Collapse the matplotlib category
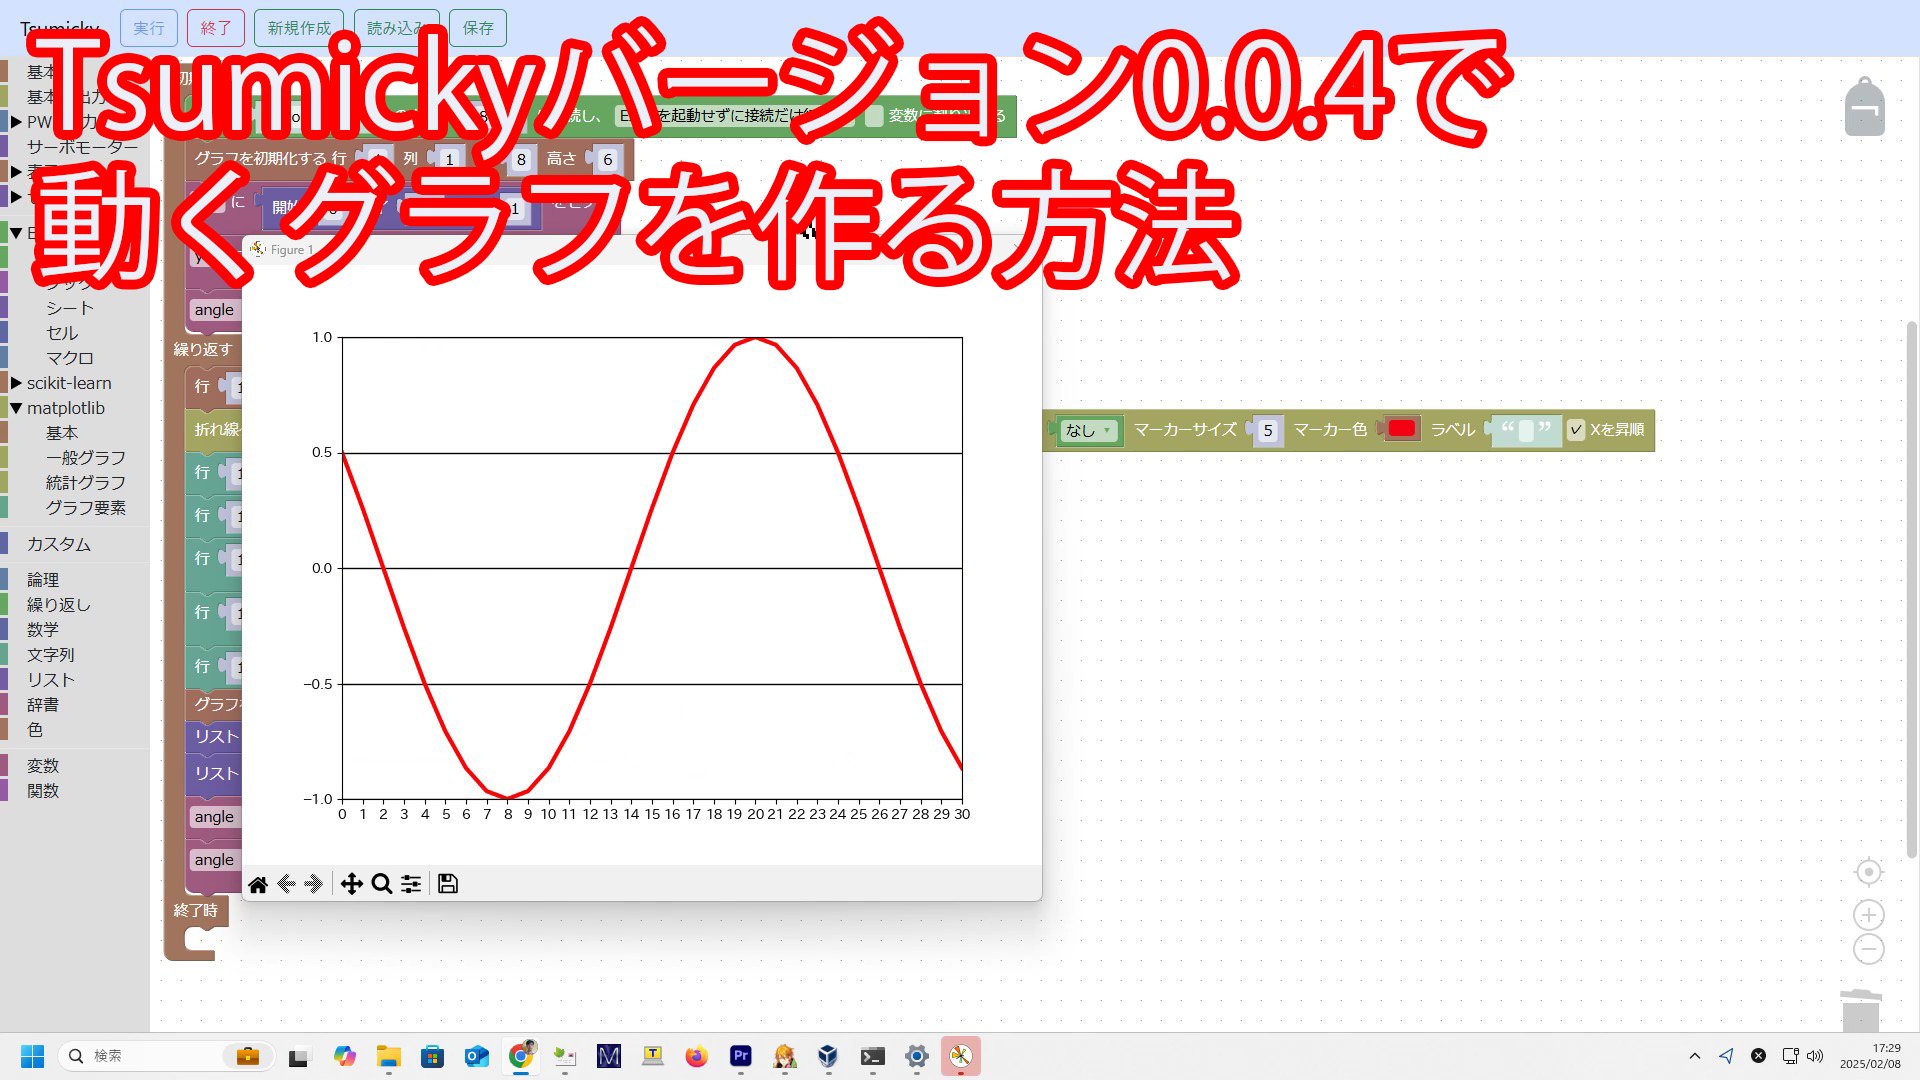The height and width of the screenshot is (1080, 1920). [x=16, y=408]
